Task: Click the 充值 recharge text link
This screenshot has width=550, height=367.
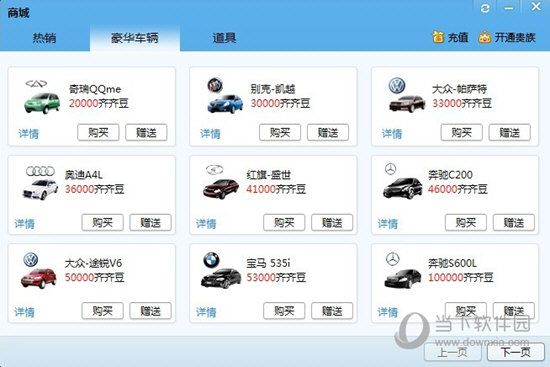Action: (458, 37)
